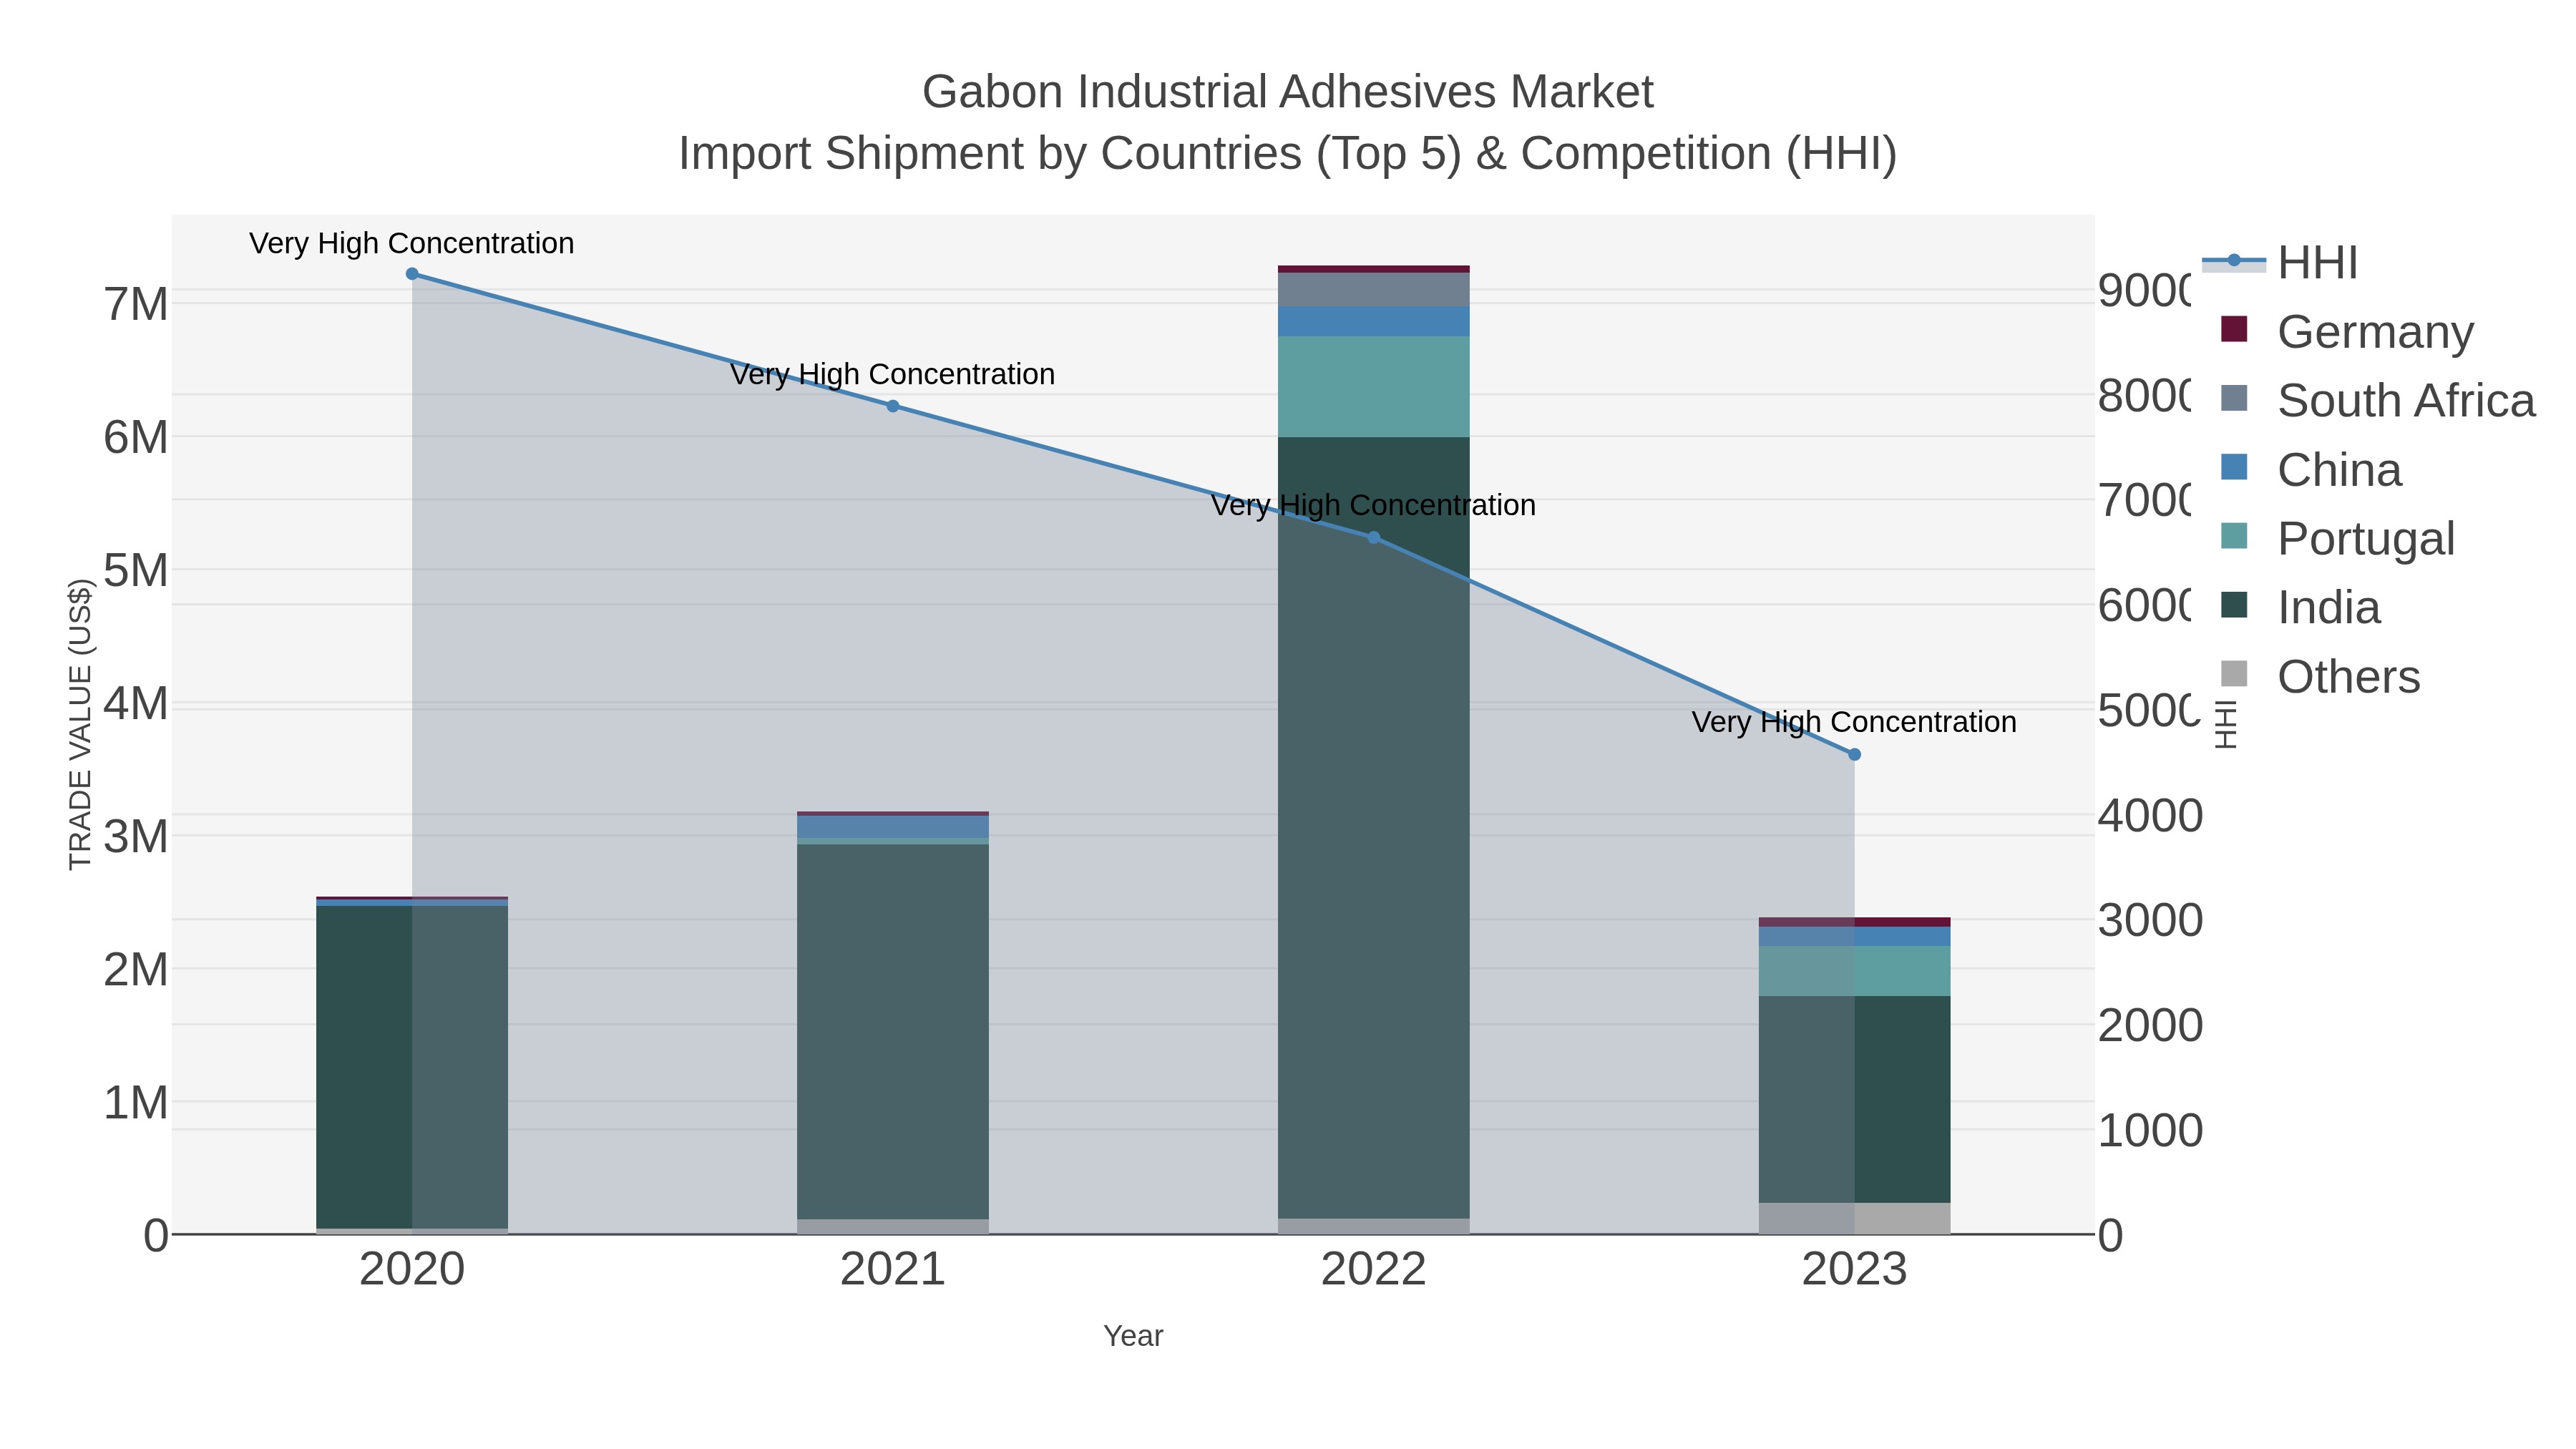Screen dimensions: 2576x1449
Task: Click the India segment of 2021 bar
Action: (893, 1031)
